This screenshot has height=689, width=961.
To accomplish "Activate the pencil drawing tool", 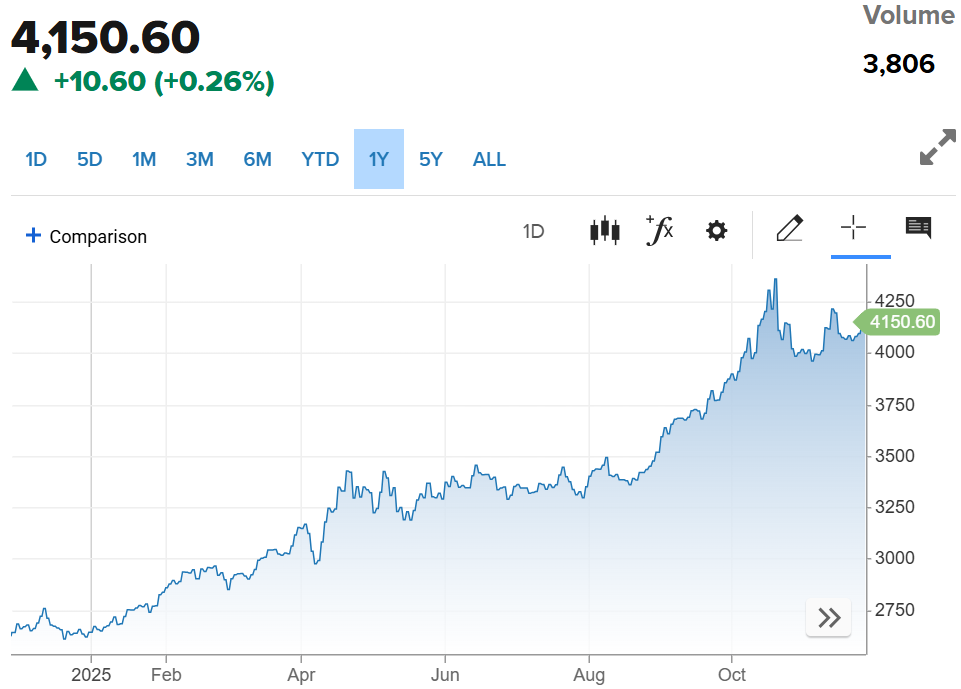I will click(789, 229).
